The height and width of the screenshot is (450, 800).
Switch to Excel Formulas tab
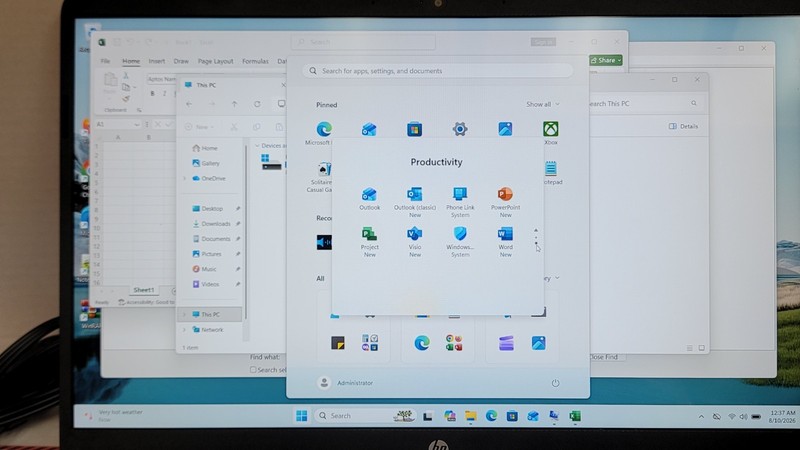(x=255, y=61)
